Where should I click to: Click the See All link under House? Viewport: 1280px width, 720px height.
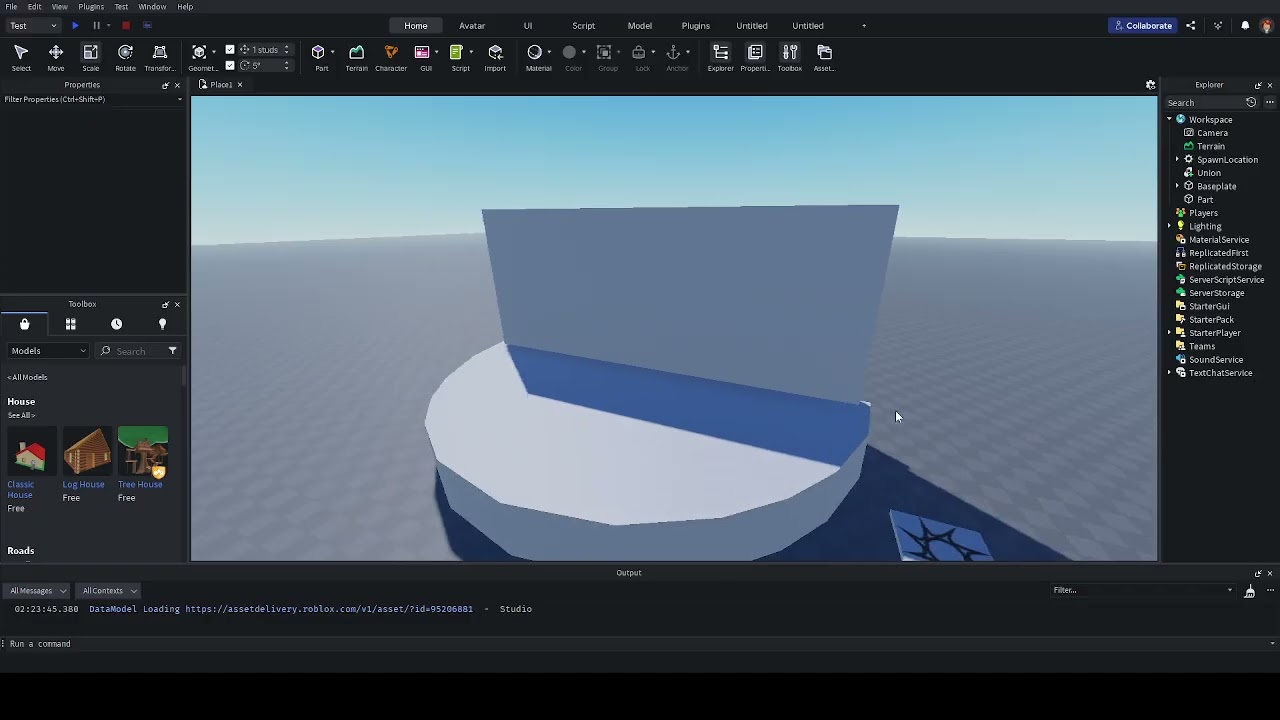[21, 415]
